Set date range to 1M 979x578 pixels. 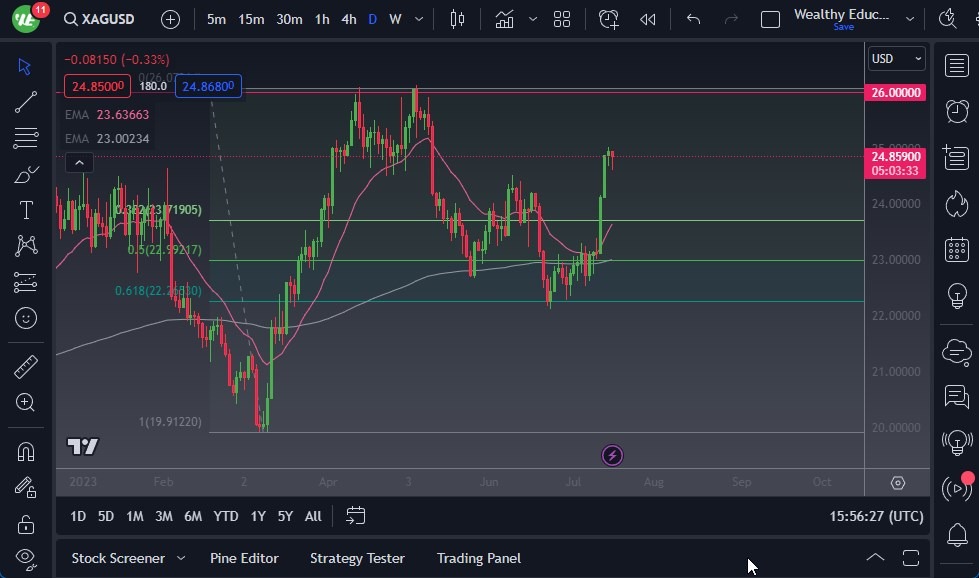(x=134, y=516)
